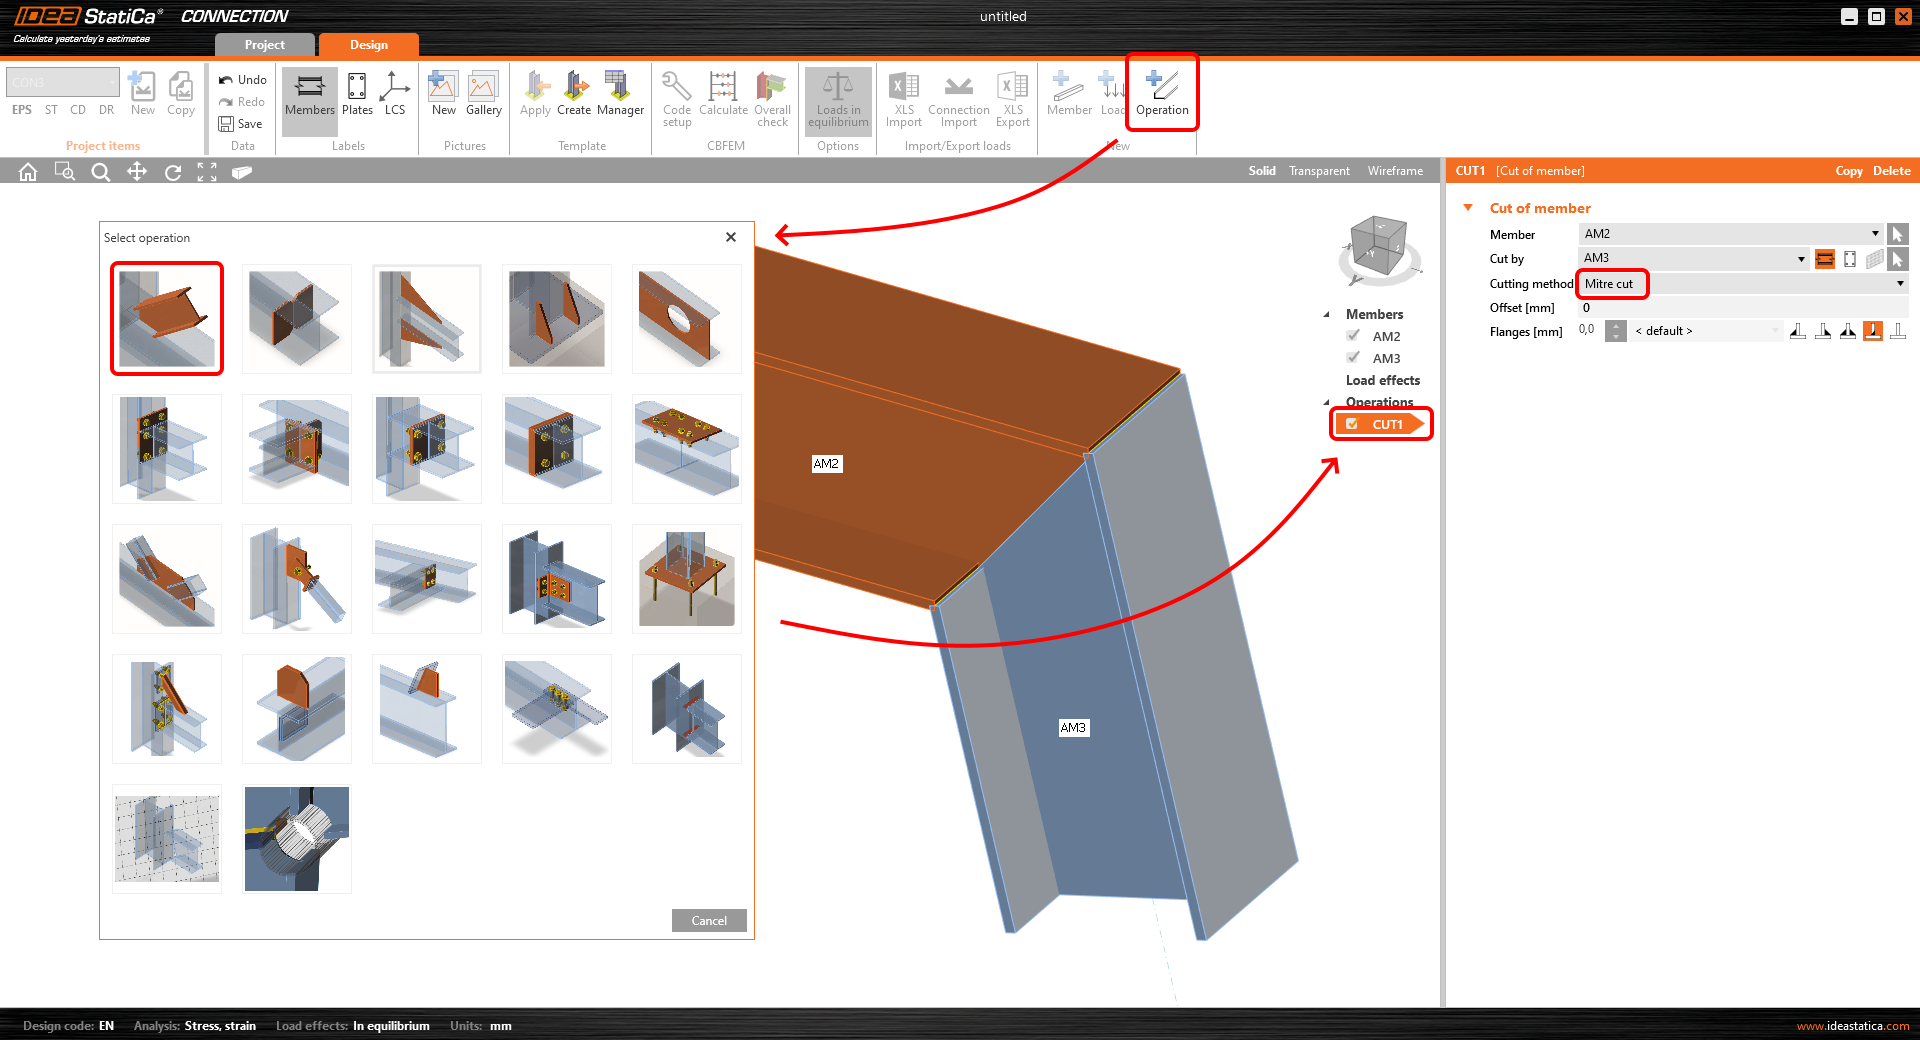Click the Flanges value stepper arrows

[1616, 331]
